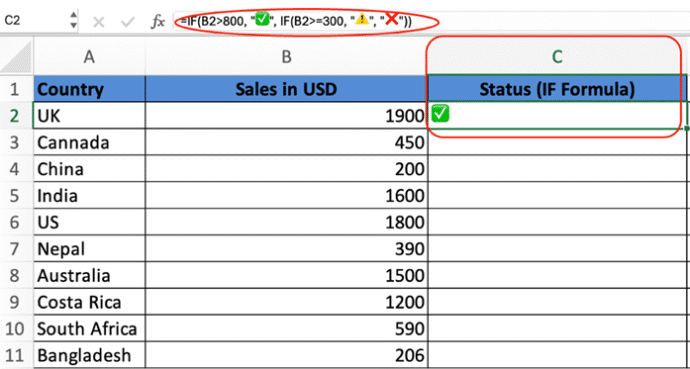
Task: Select row 4 header
Action: tap(16, 169)
